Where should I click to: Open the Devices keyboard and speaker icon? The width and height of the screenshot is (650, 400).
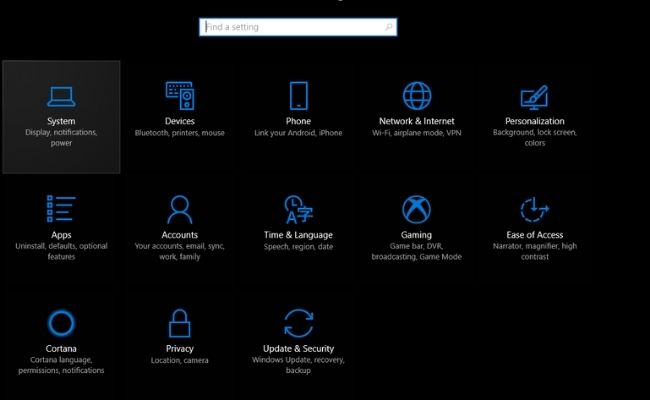(179, 96)
